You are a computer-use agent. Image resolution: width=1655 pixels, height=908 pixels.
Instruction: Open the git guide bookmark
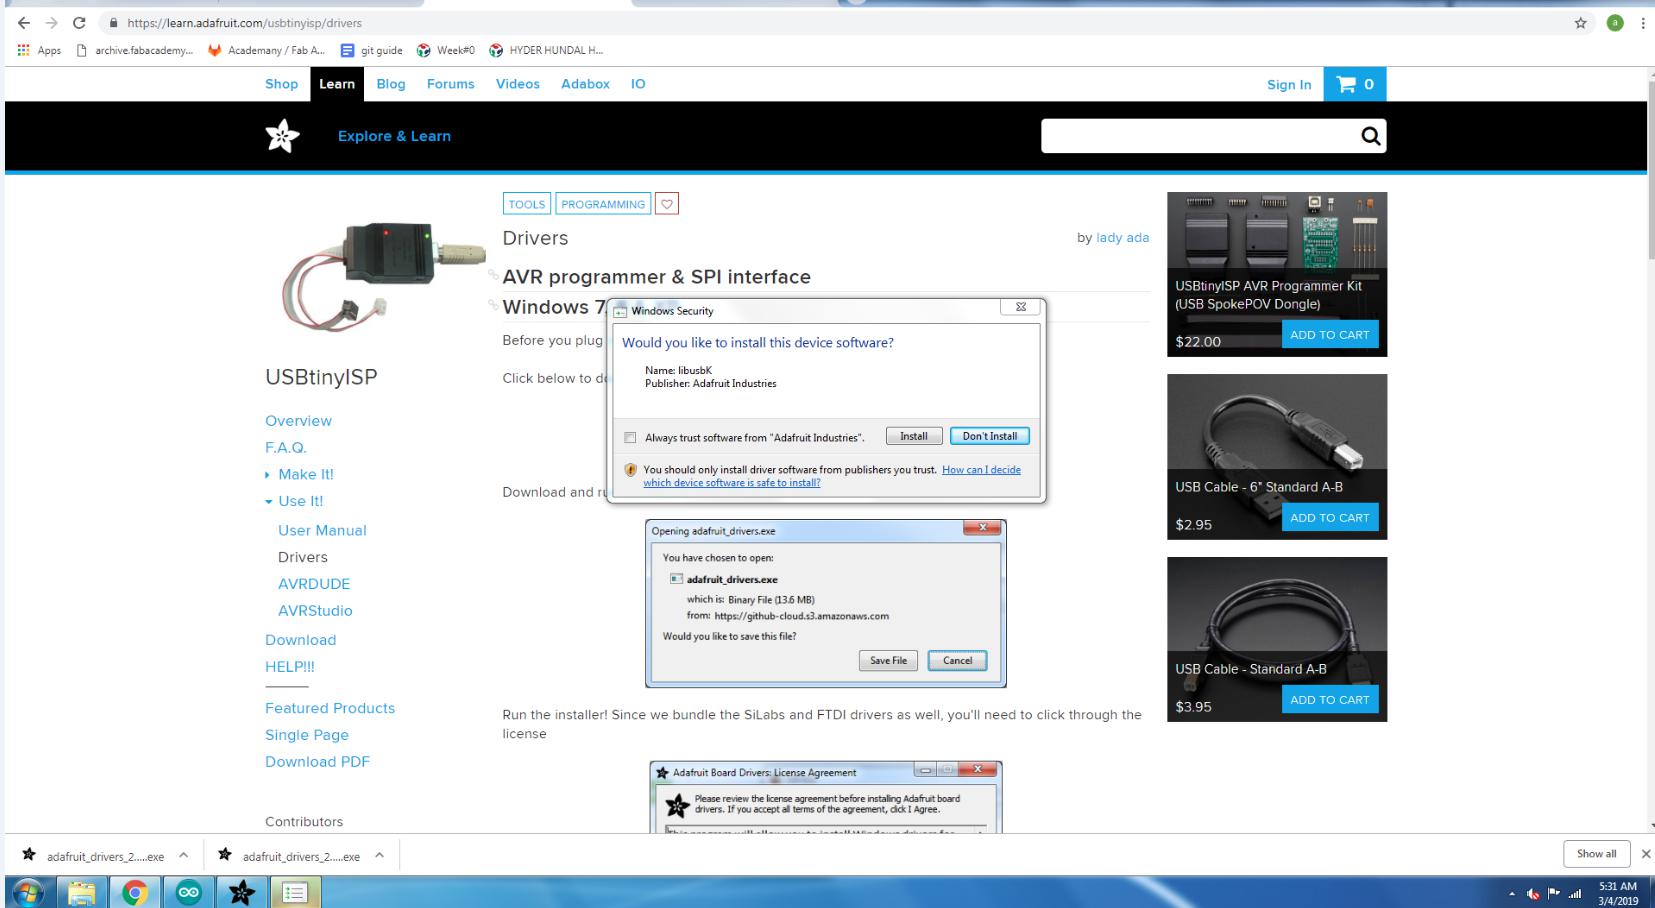[372, 51]
